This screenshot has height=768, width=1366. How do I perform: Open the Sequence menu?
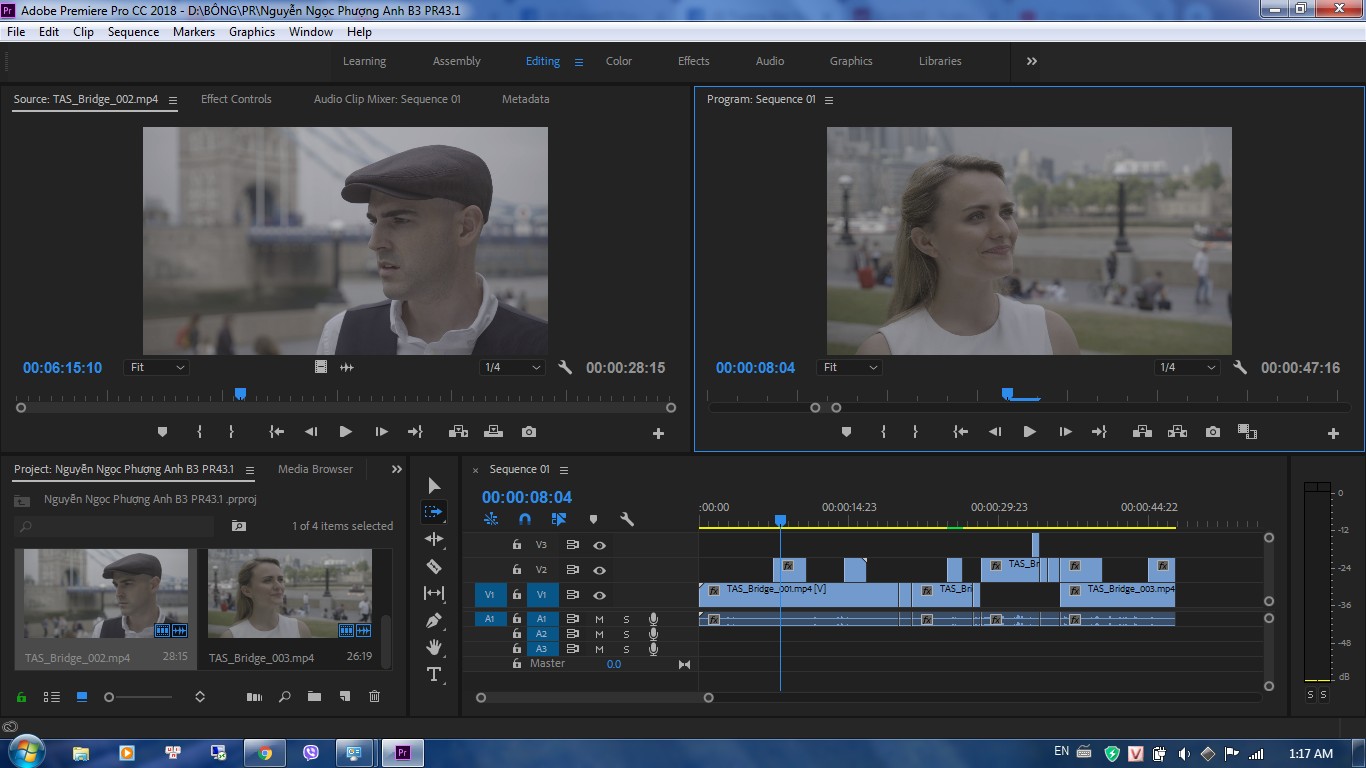133,32
